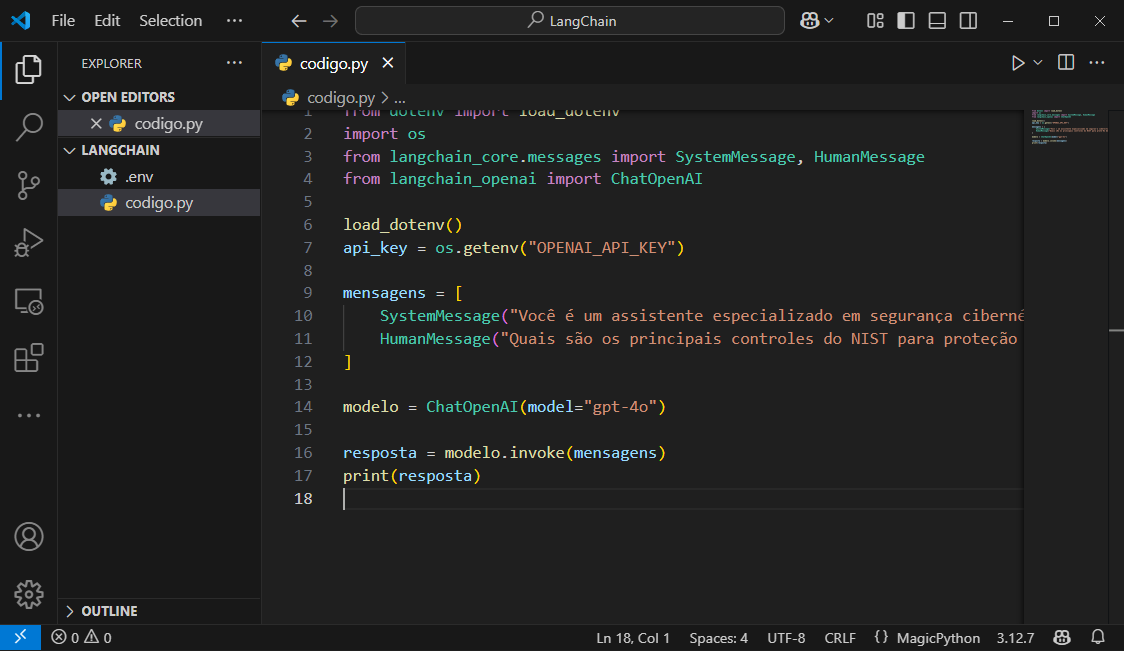Open problems from errors and warnings count
Screen dimensions: 1124x651
81,637
